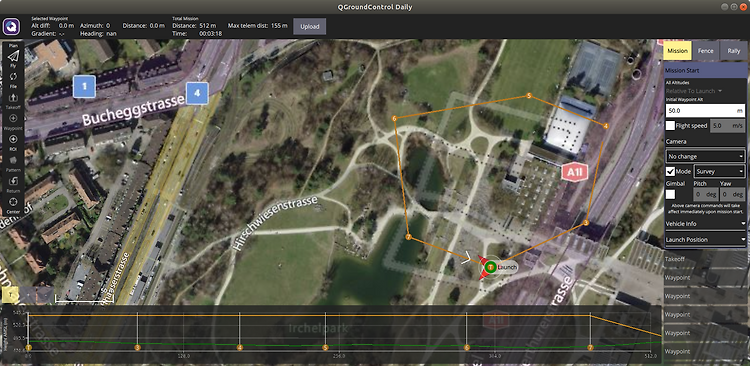
Task: Open the Fly view paper-plane icon
Action: click(13, 56)
